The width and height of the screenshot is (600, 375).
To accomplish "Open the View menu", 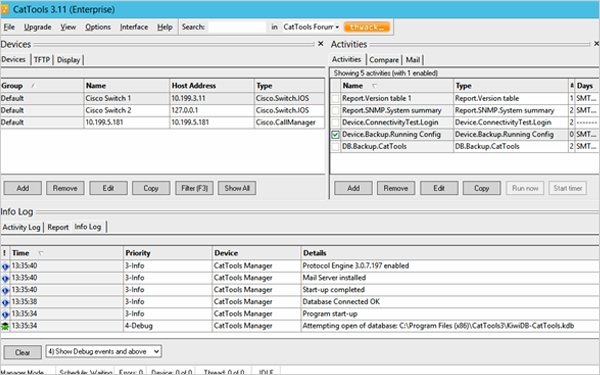I will (68, 27).
